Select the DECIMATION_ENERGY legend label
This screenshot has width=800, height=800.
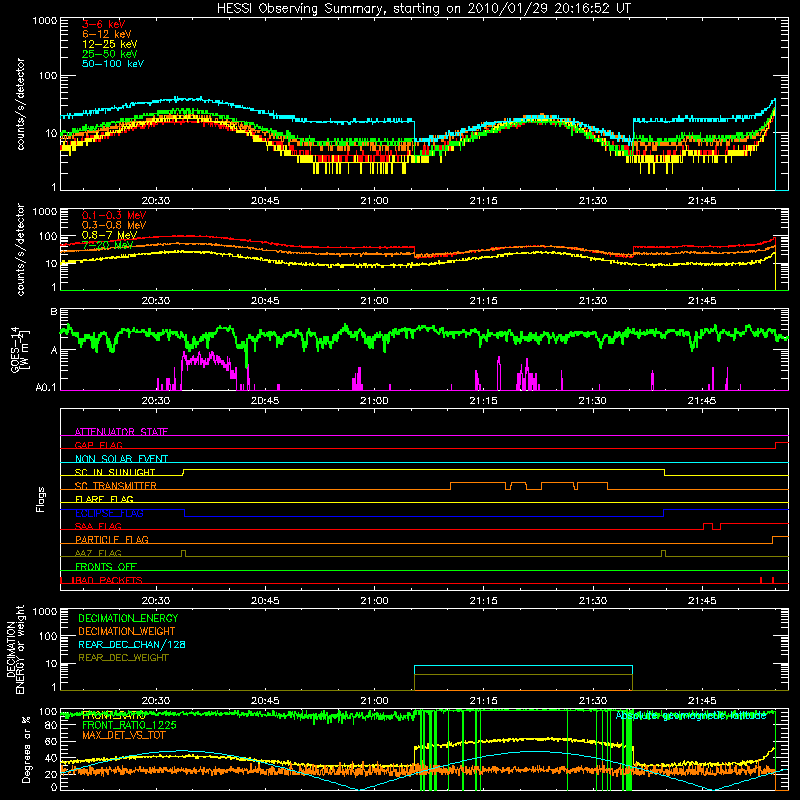128,618
